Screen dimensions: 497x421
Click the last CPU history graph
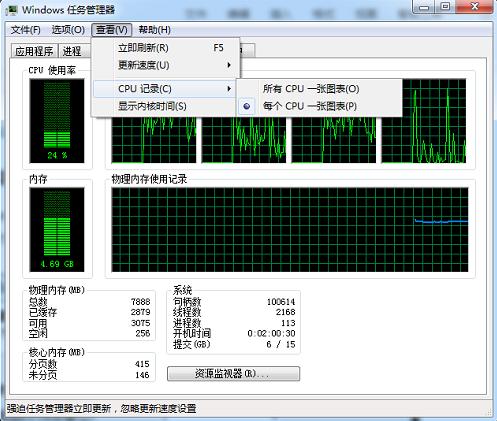click(x=424, y=121)
